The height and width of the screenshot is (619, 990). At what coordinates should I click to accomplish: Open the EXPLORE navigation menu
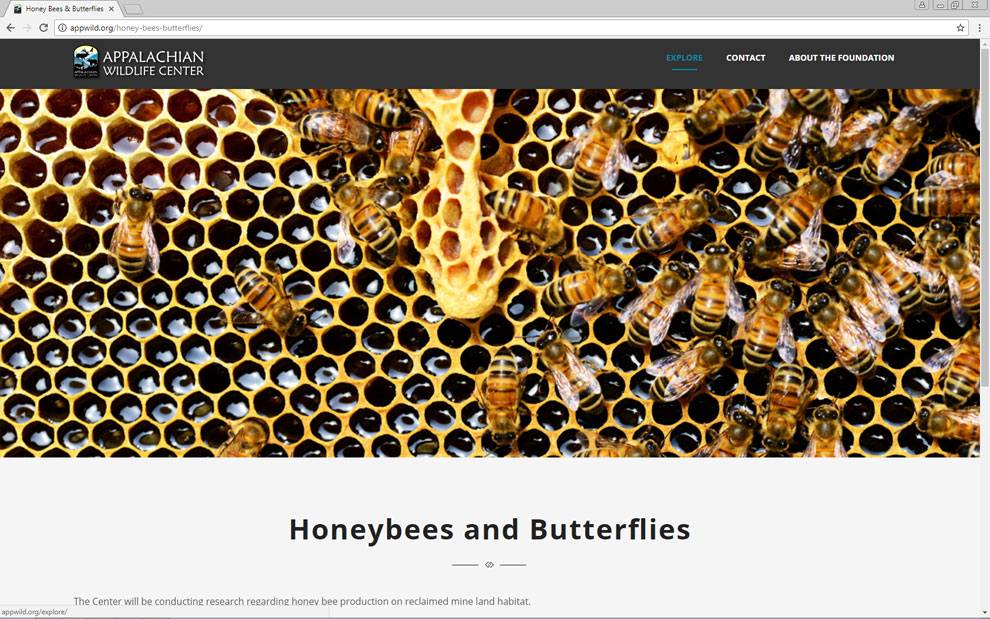684,58
